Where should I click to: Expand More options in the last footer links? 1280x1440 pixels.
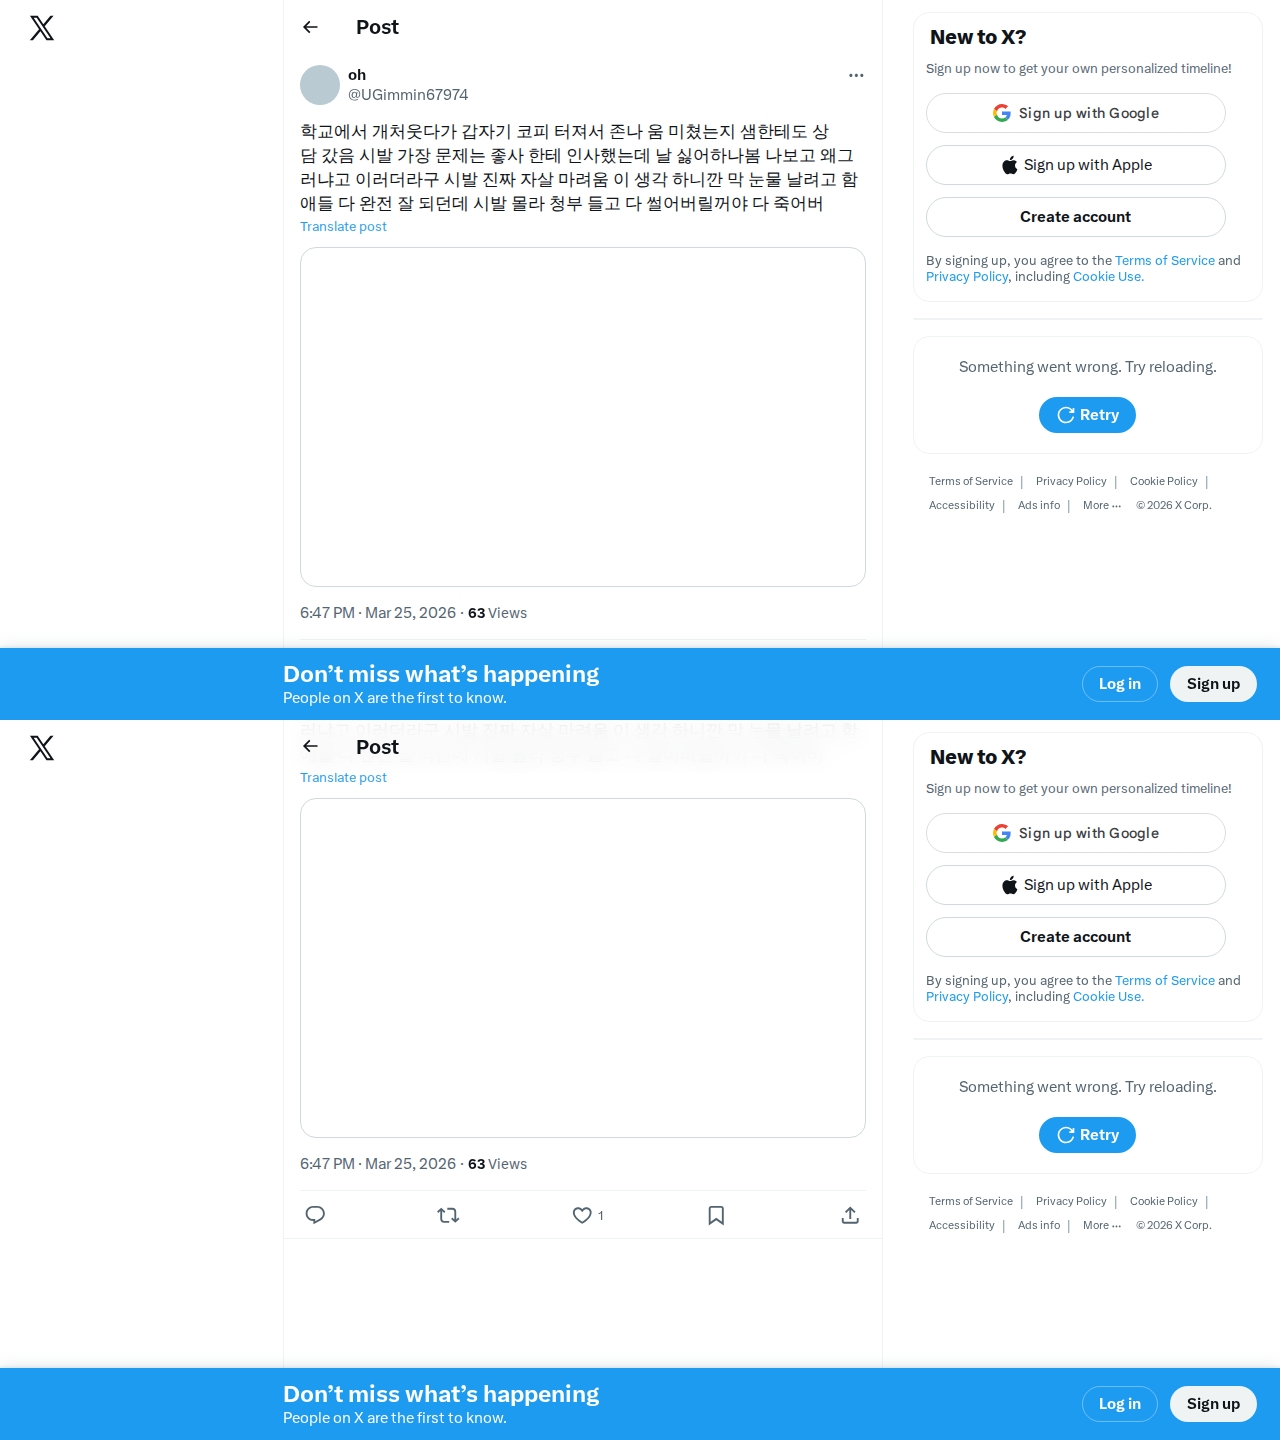point(1102,1225)
